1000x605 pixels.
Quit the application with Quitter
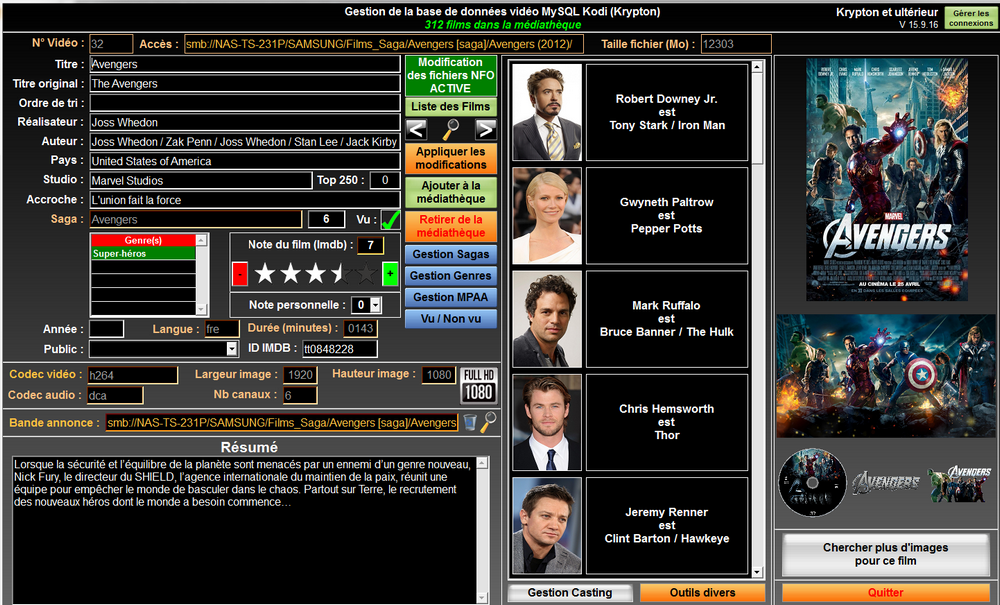tap(885, 593)
